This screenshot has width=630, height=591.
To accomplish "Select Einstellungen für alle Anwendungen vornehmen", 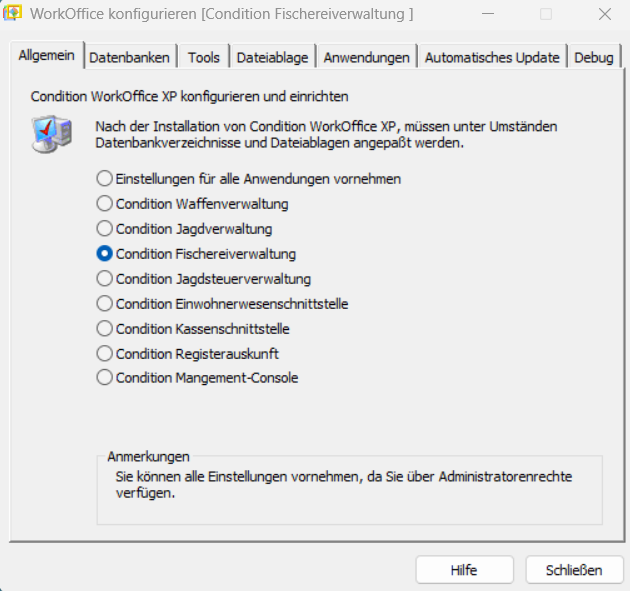I will click(x=105, y=179).
